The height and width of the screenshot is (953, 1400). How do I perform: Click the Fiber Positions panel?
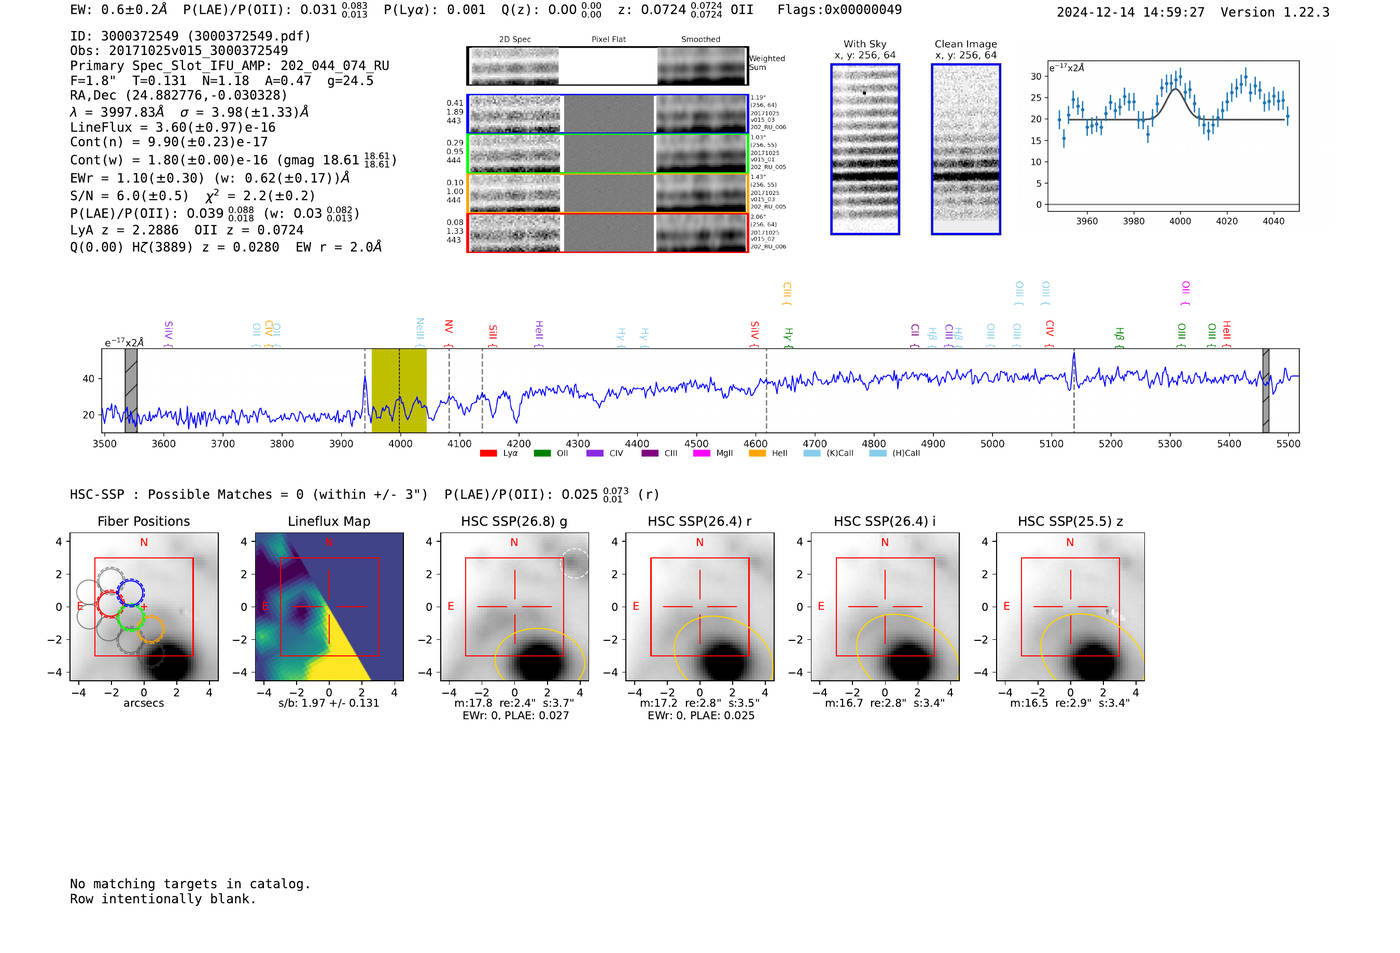coord(143,607)
